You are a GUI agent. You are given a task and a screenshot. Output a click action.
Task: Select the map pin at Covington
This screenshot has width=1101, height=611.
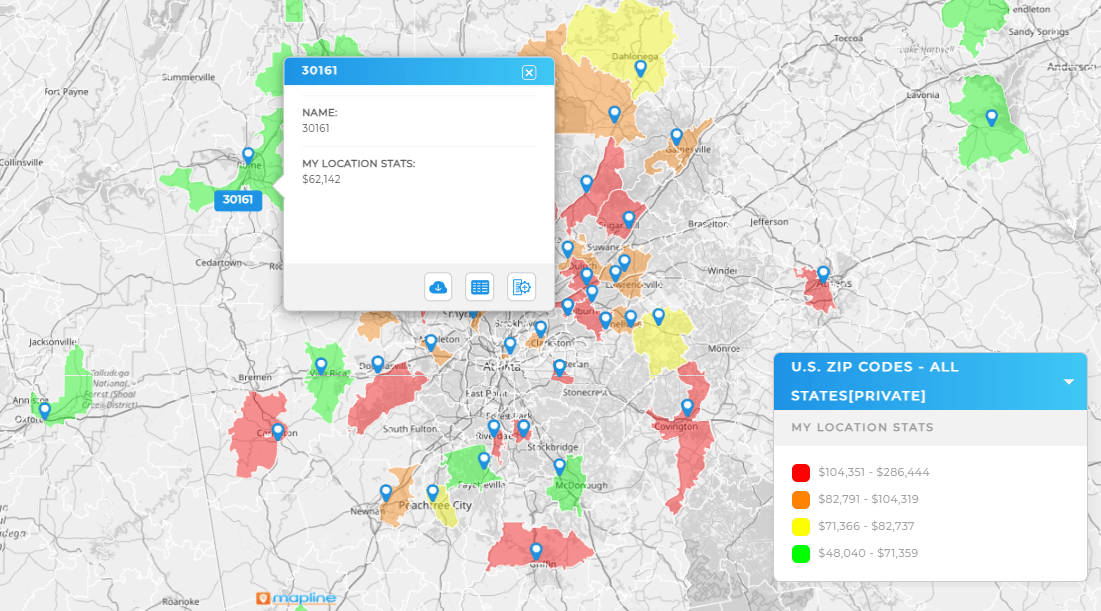(687, 406)
